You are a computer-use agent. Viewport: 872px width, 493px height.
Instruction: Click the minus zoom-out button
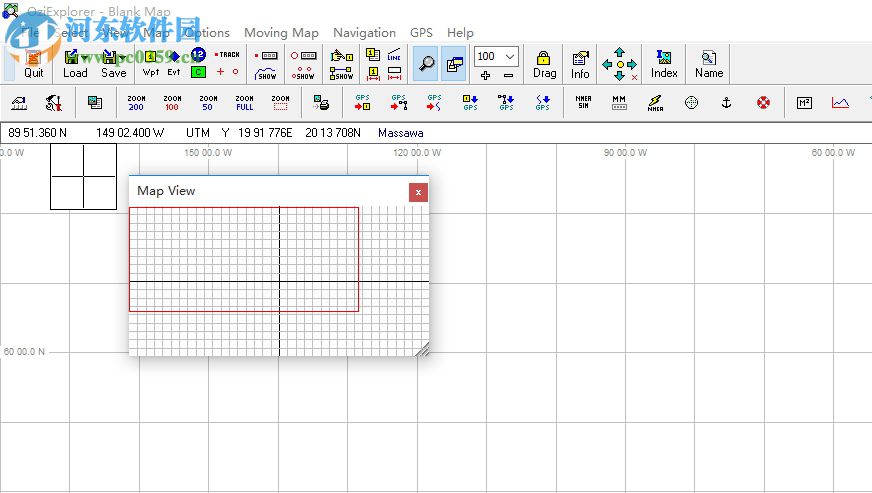point(508,75)
